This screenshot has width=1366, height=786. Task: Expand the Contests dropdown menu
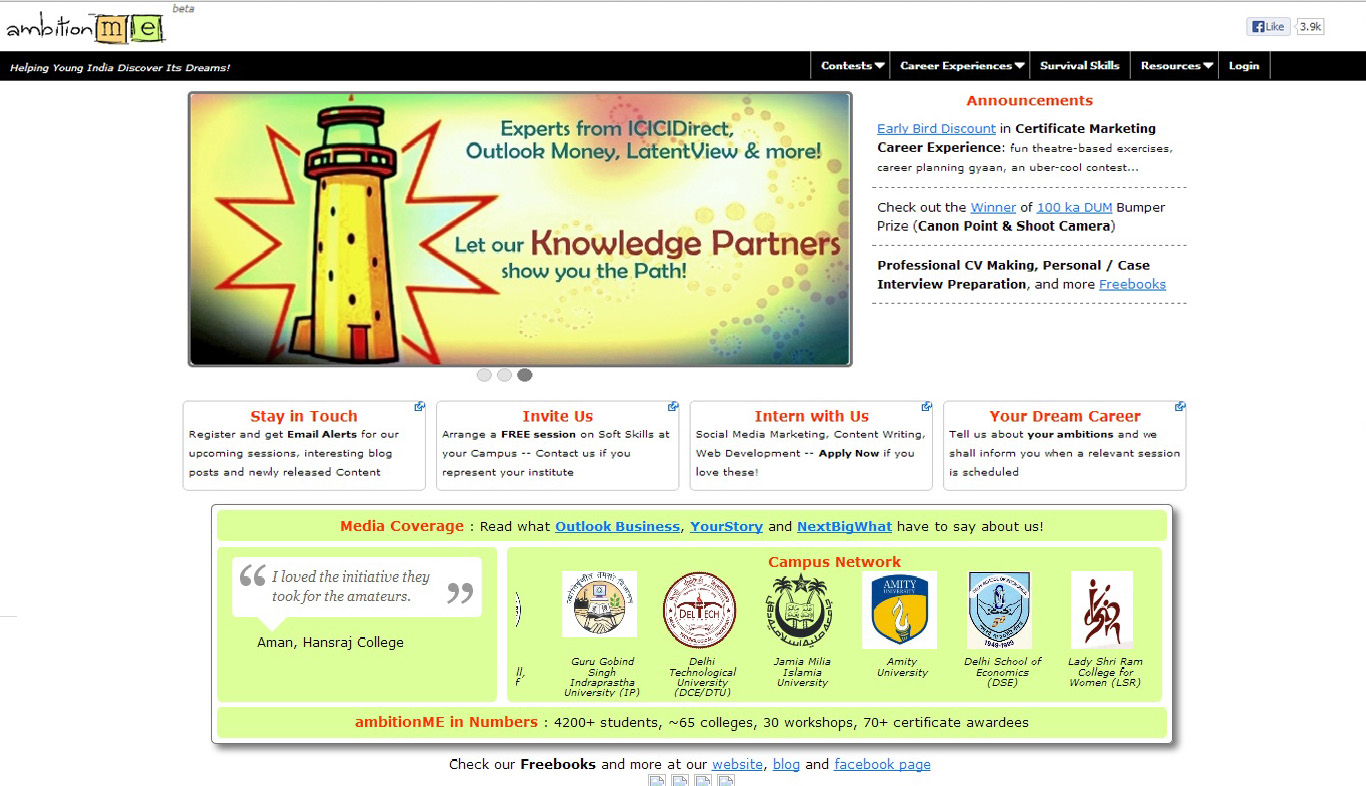pyautogui.click(x=852, y=66)
